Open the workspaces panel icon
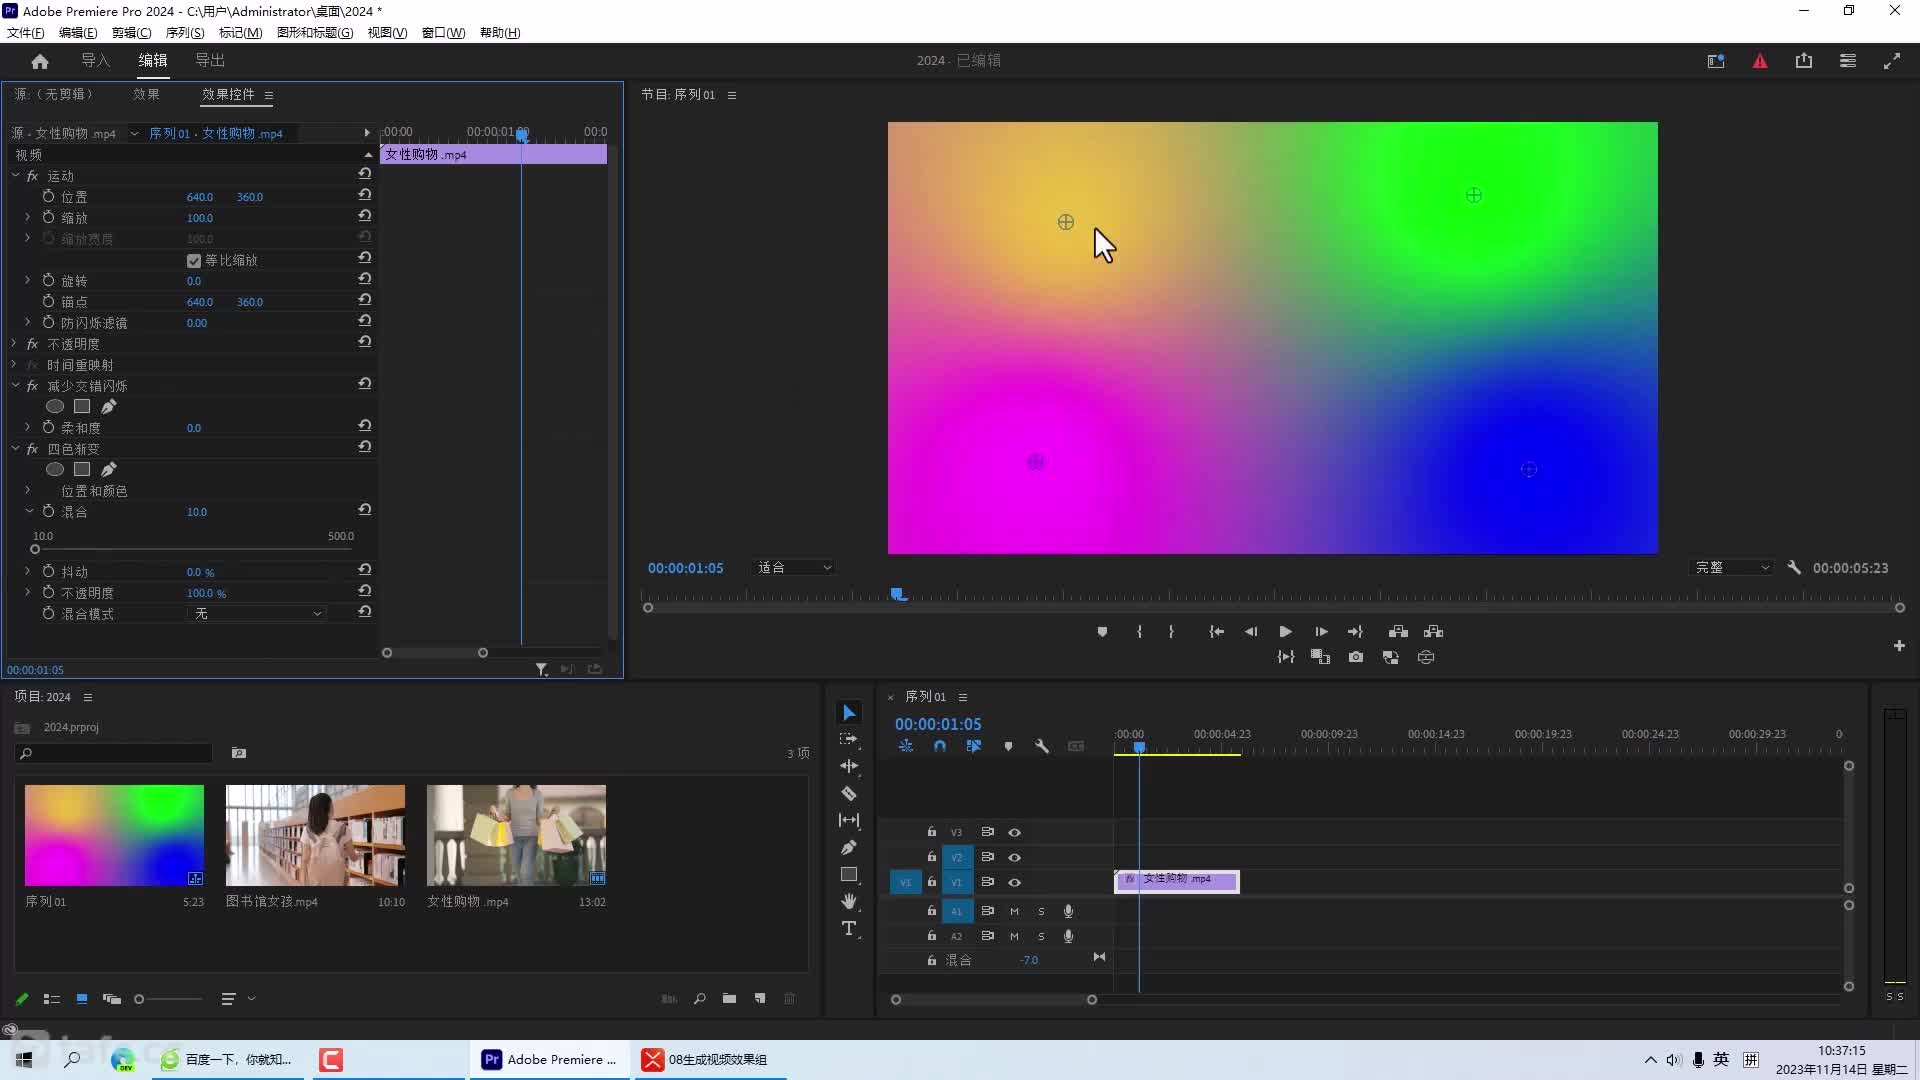 1848,61
